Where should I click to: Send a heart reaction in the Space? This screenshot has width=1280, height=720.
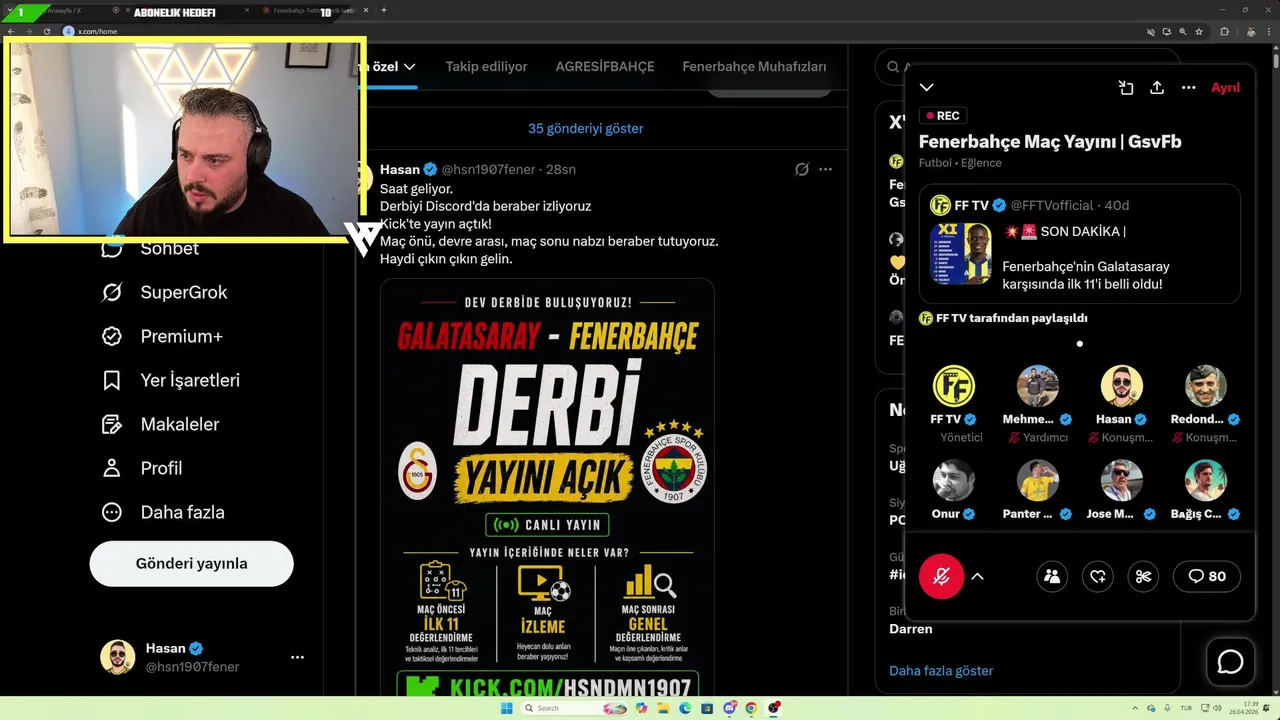(x=1098, y=576)
